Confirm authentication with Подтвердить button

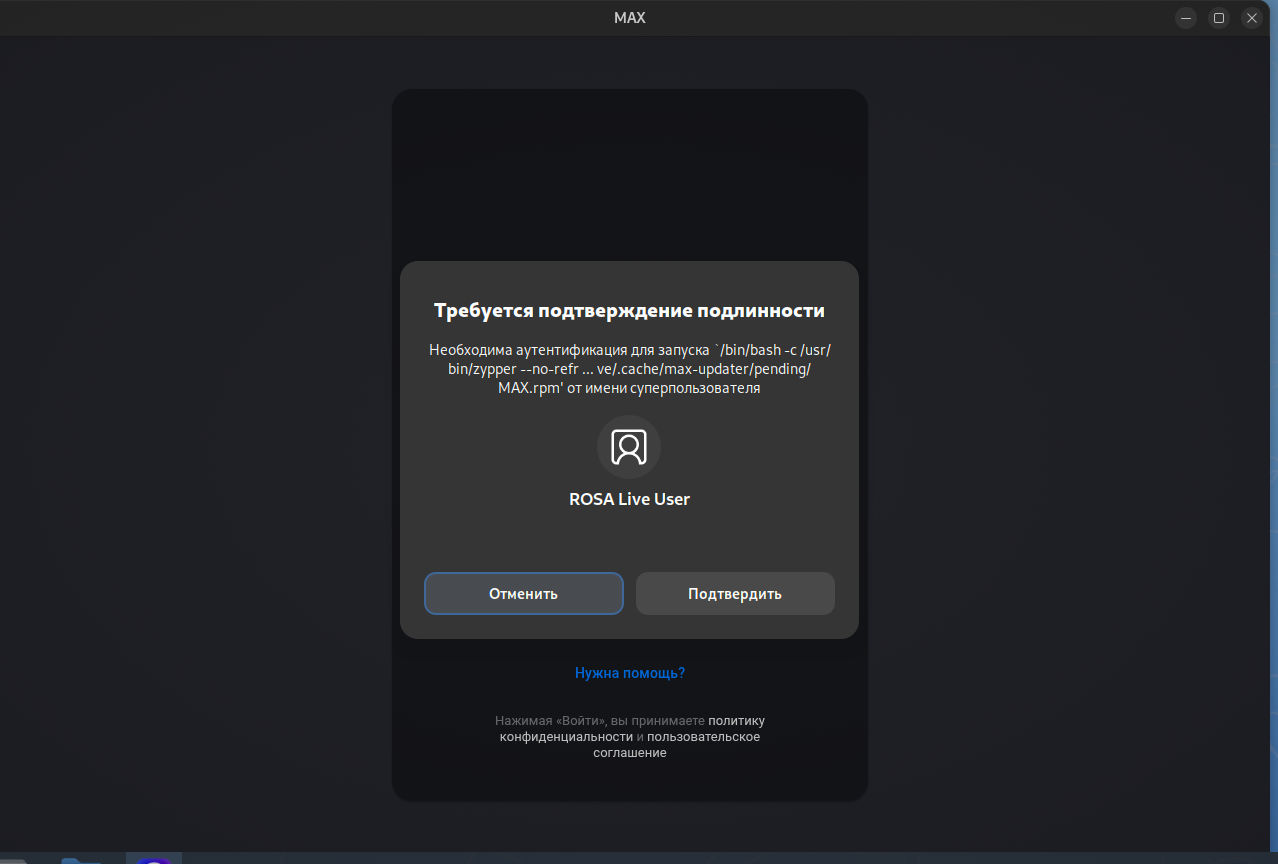735,593
